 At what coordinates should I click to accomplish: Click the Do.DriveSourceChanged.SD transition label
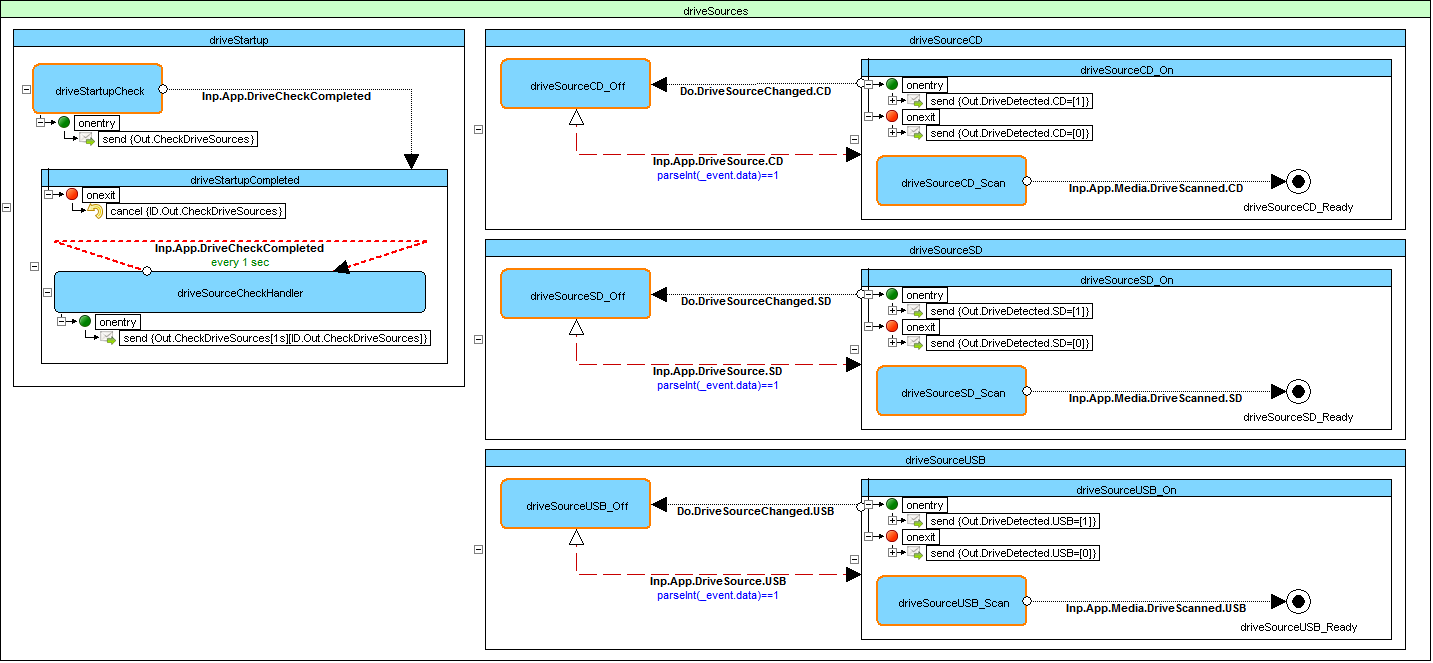(x=756, y=301)
